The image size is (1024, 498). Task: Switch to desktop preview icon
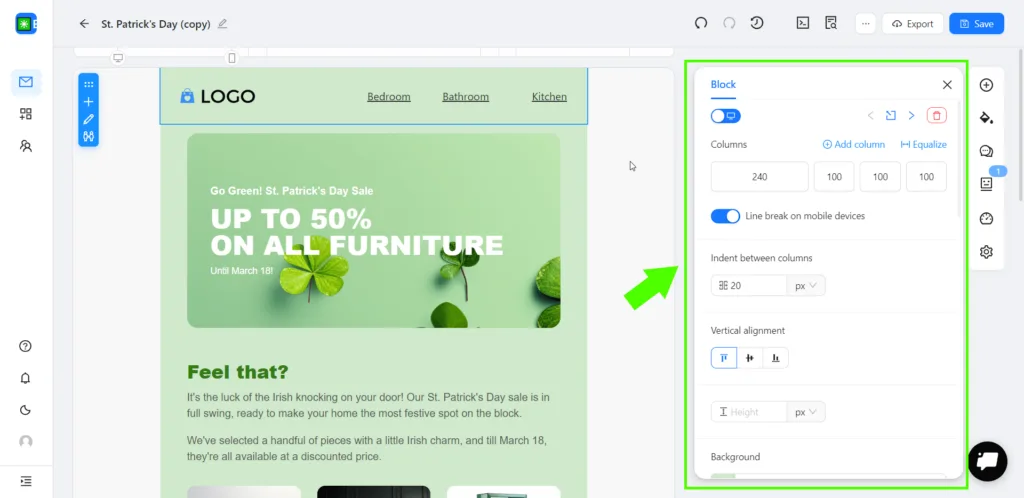tap(118, 57)
